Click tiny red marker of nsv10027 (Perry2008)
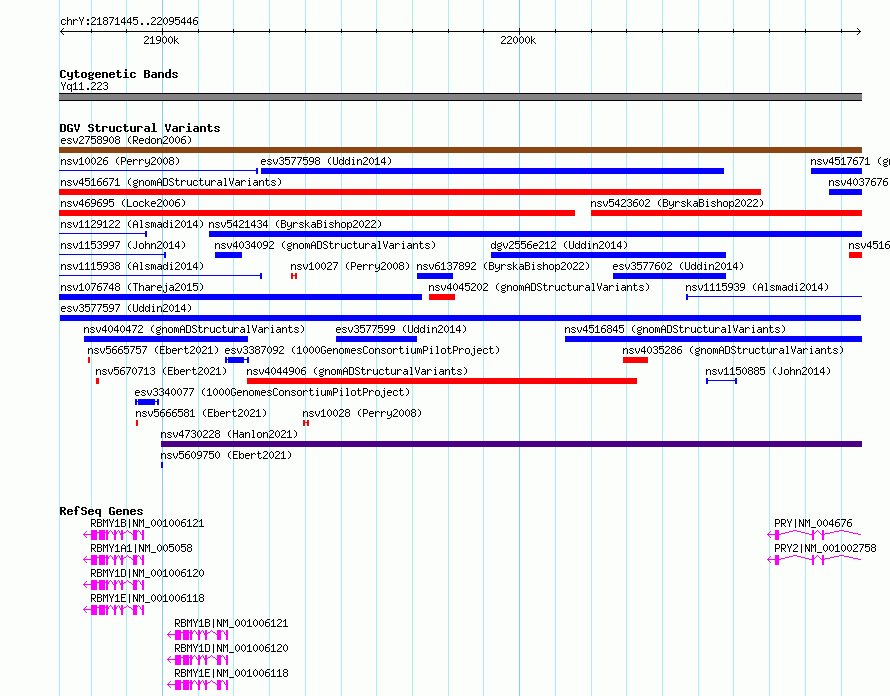This screenshot has width=890, height=696. click(294, 276)
